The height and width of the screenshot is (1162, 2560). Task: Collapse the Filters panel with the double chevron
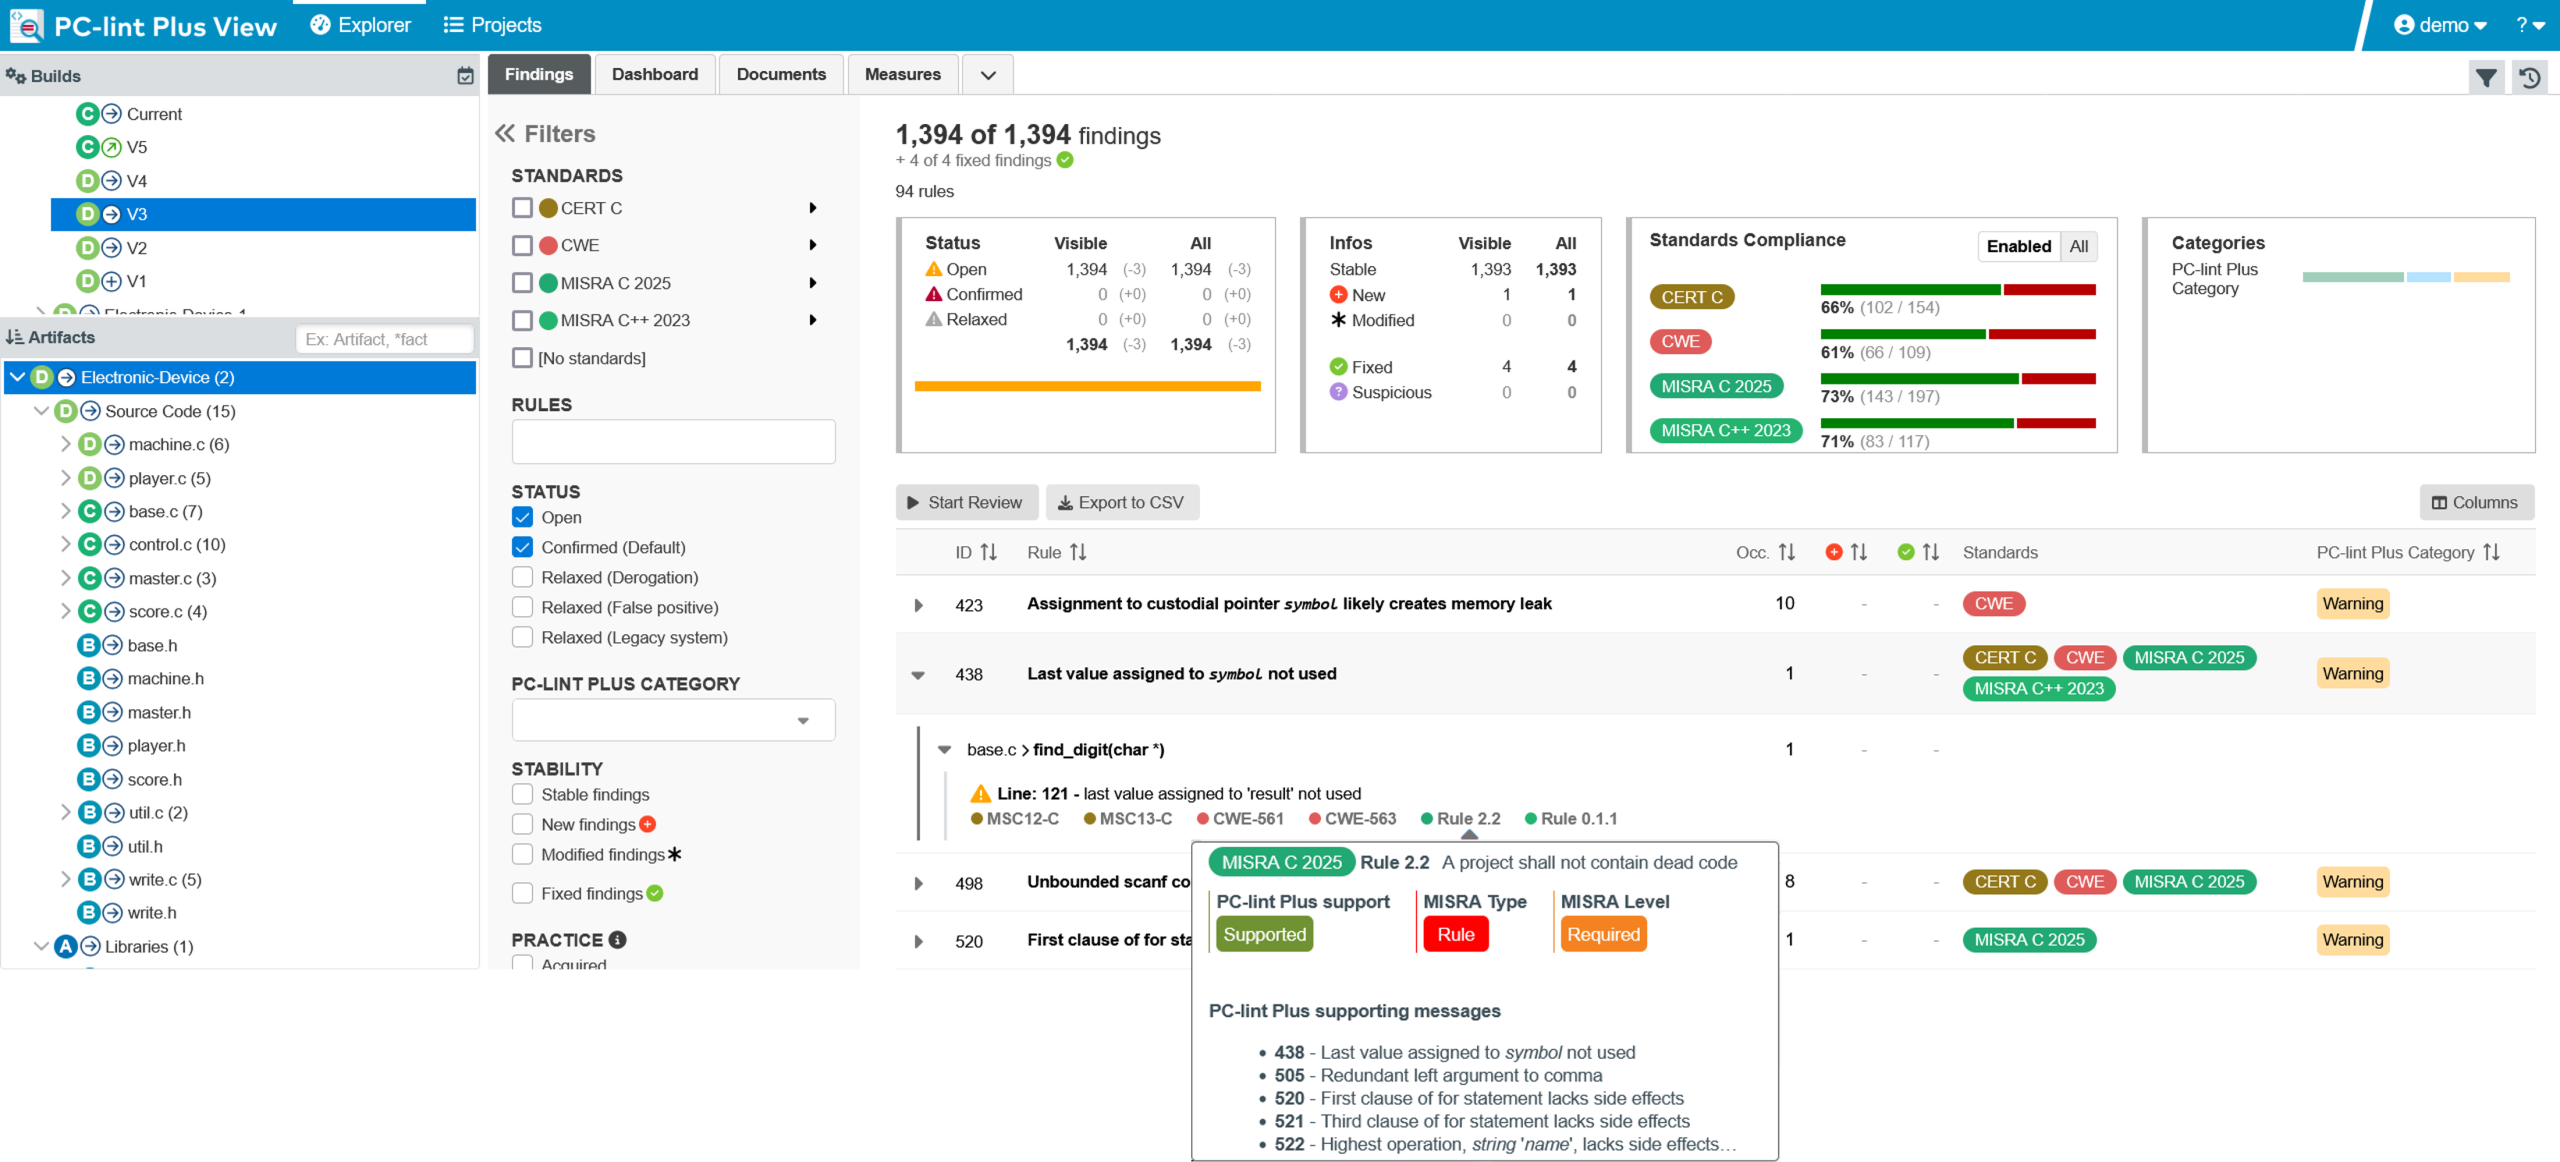click(505, 134)
